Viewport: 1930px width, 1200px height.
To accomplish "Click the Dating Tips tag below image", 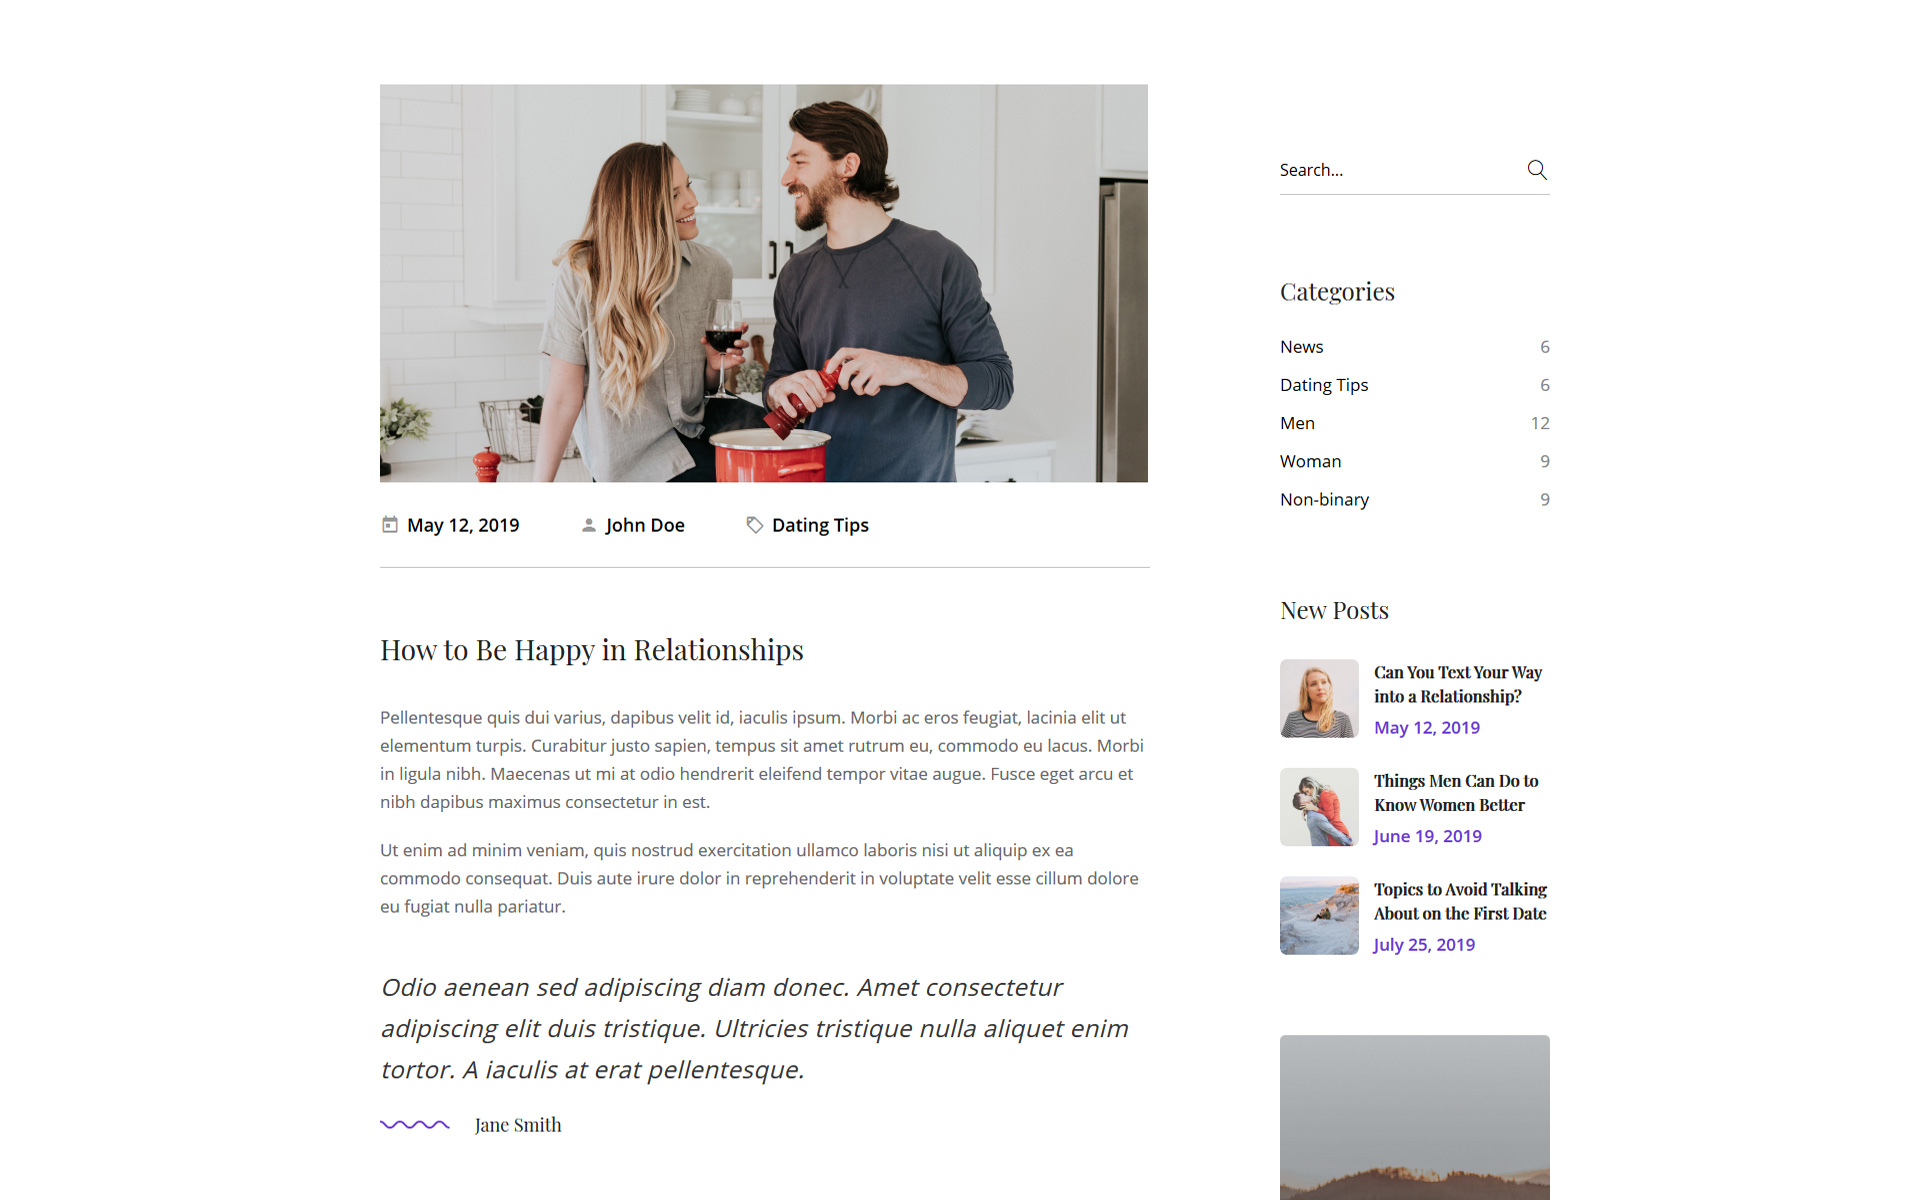I will click(820, 525).
